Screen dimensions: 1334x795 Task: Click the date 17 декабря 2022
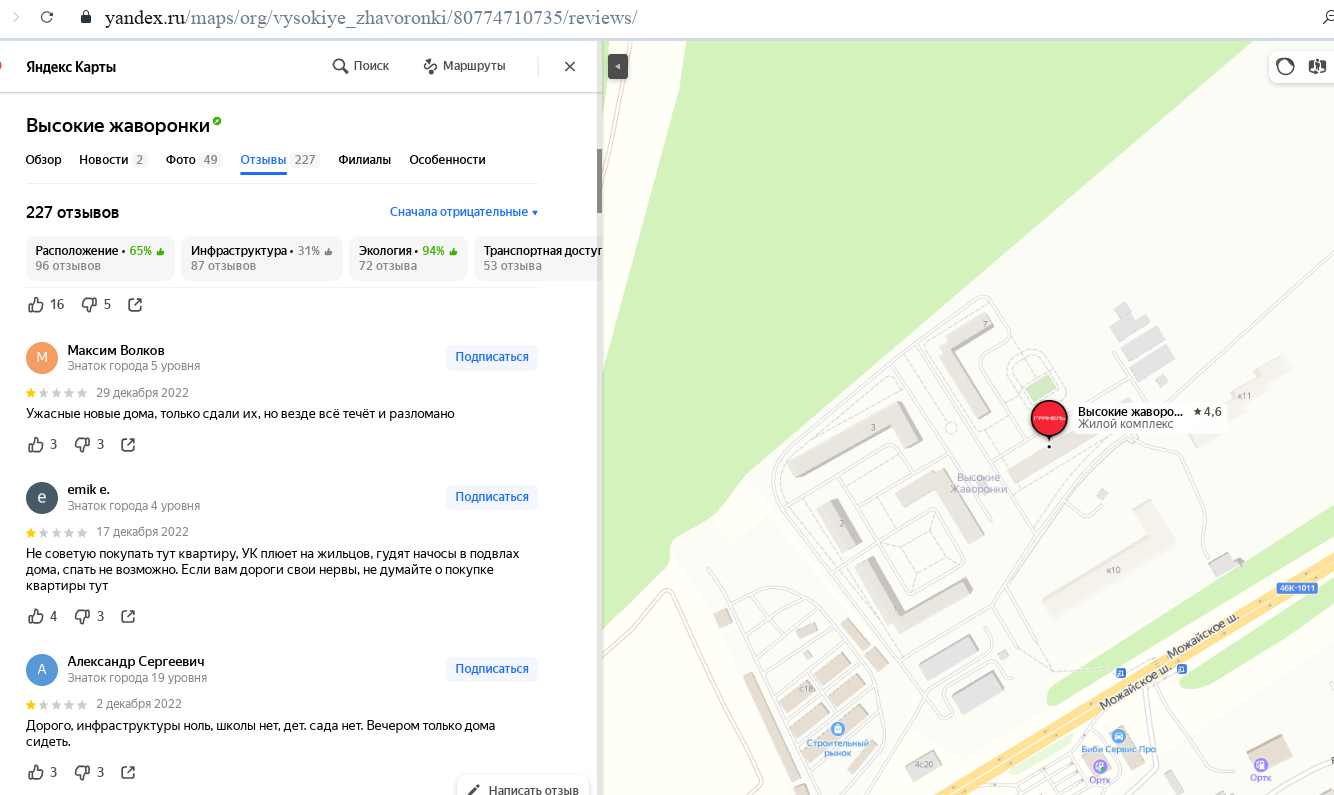tap(142, 532)
